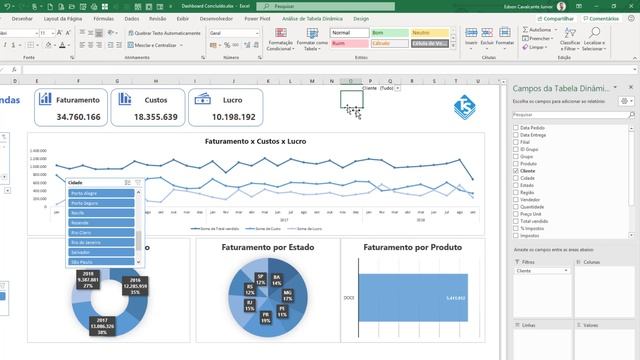This screenshot has width=640, height=360.
Task: Click the text orientation icon
Action: pos(110,33)
